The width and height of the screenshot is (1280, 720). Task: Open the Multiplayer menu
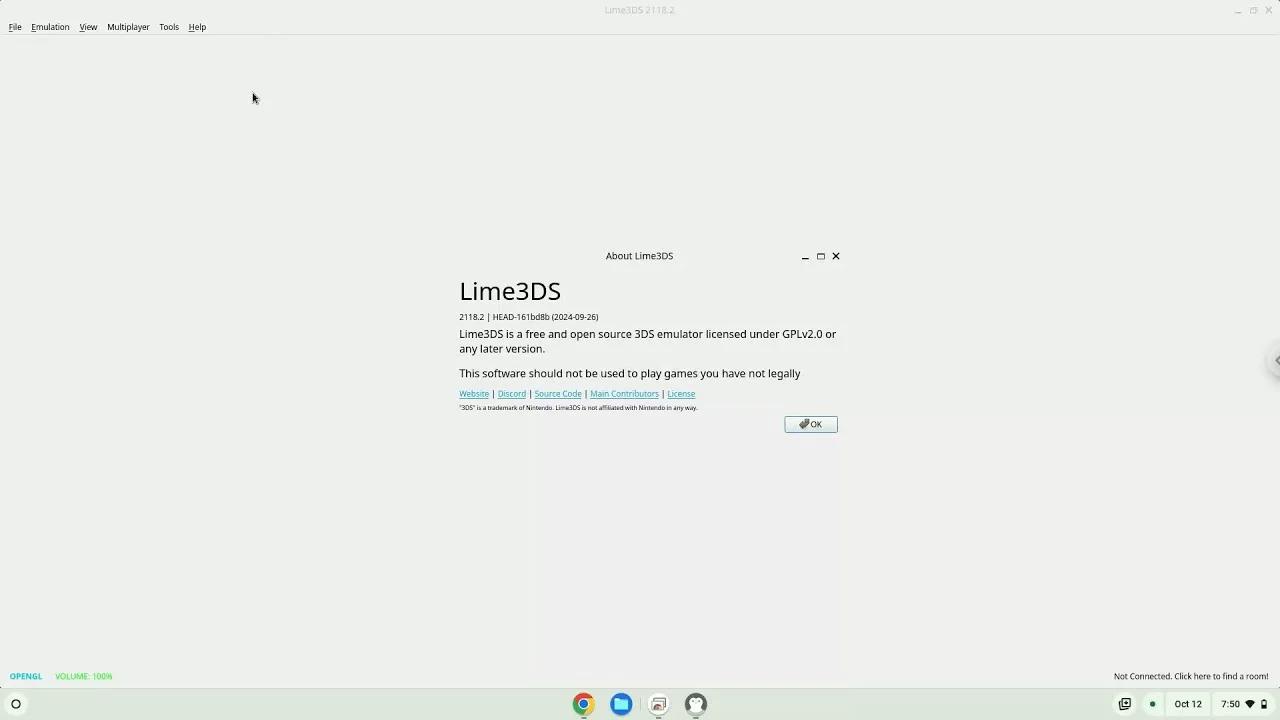click(128, 27)
